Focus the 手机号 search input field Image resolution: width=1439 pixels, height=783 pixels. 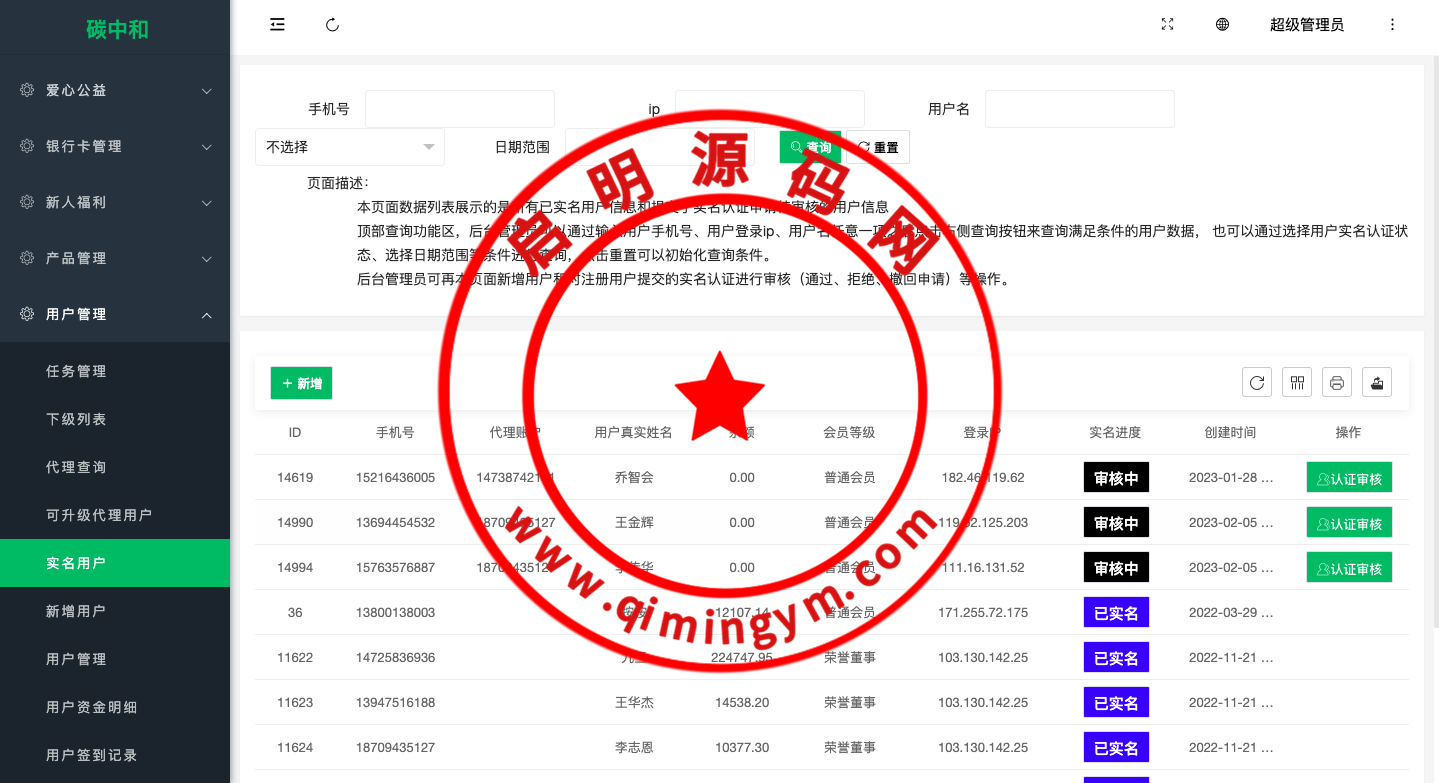click(x=459, y=109)
